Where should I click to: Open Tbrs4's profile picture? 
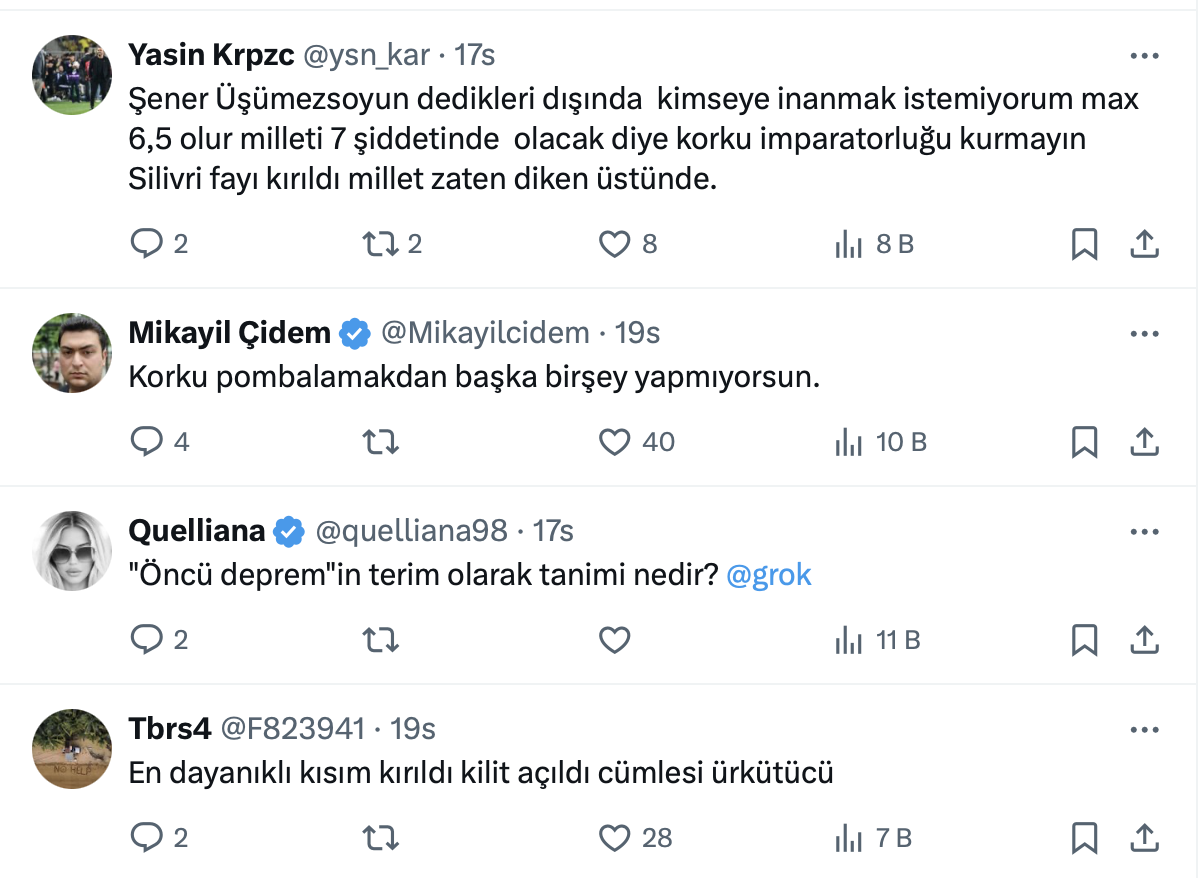tap(71, 749)
